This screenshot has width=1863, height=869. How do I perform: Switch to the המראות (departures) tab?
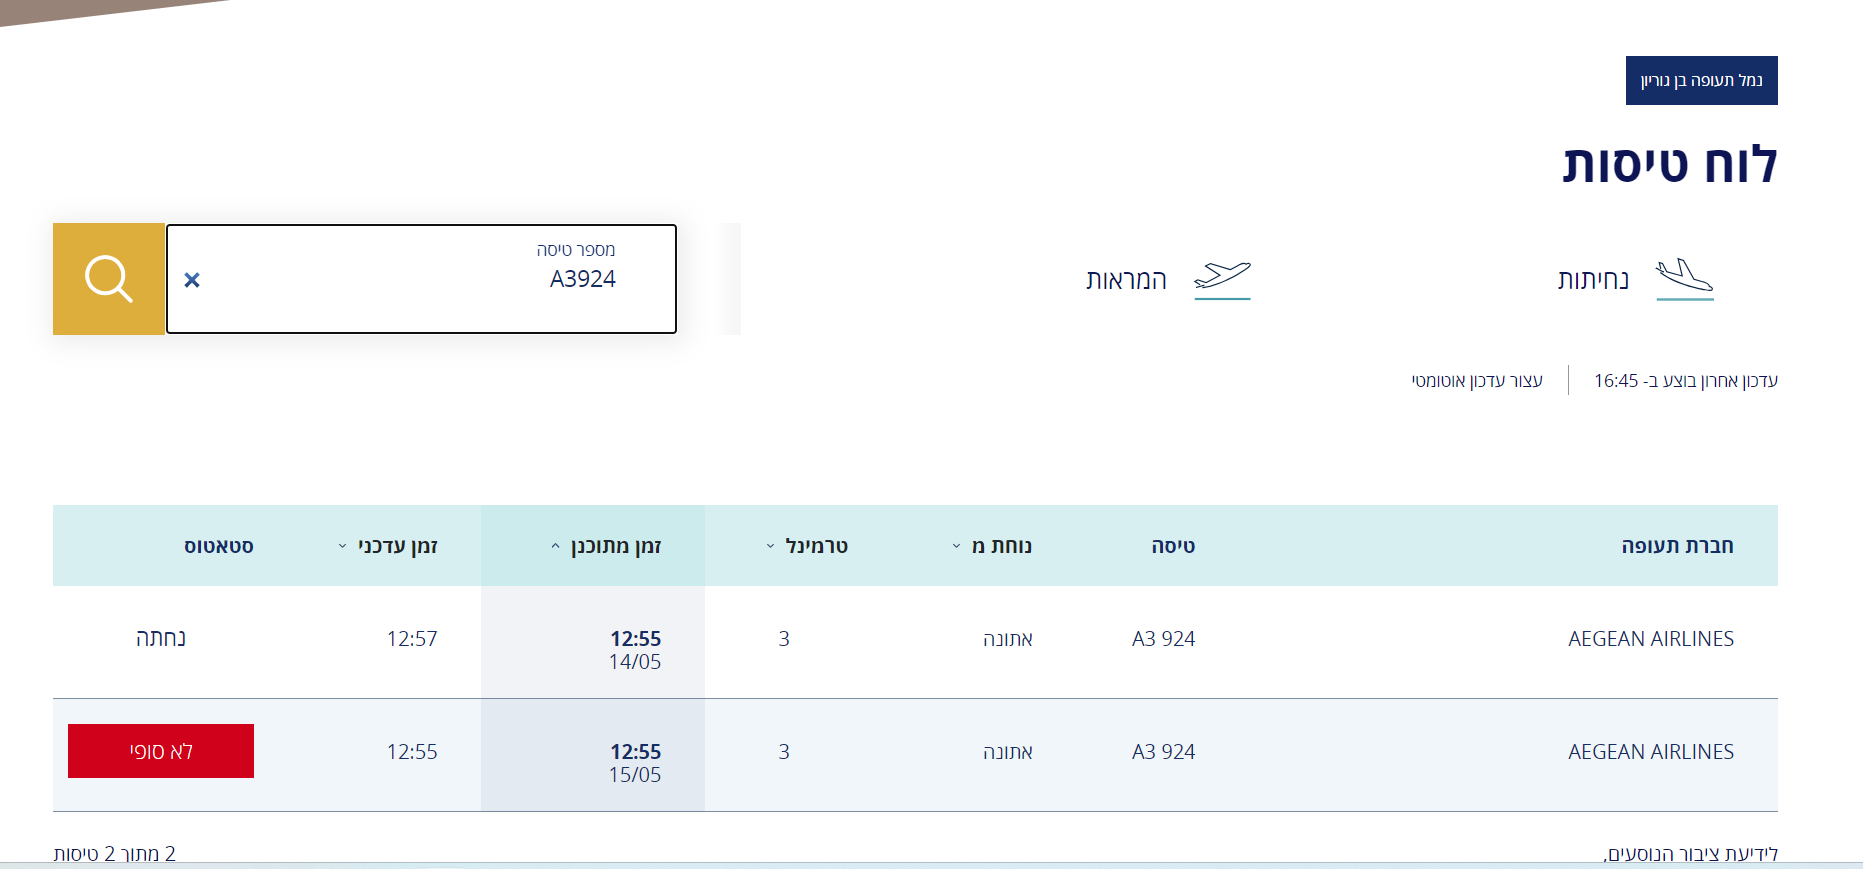pyautogui.click(x=1127, y=280)
